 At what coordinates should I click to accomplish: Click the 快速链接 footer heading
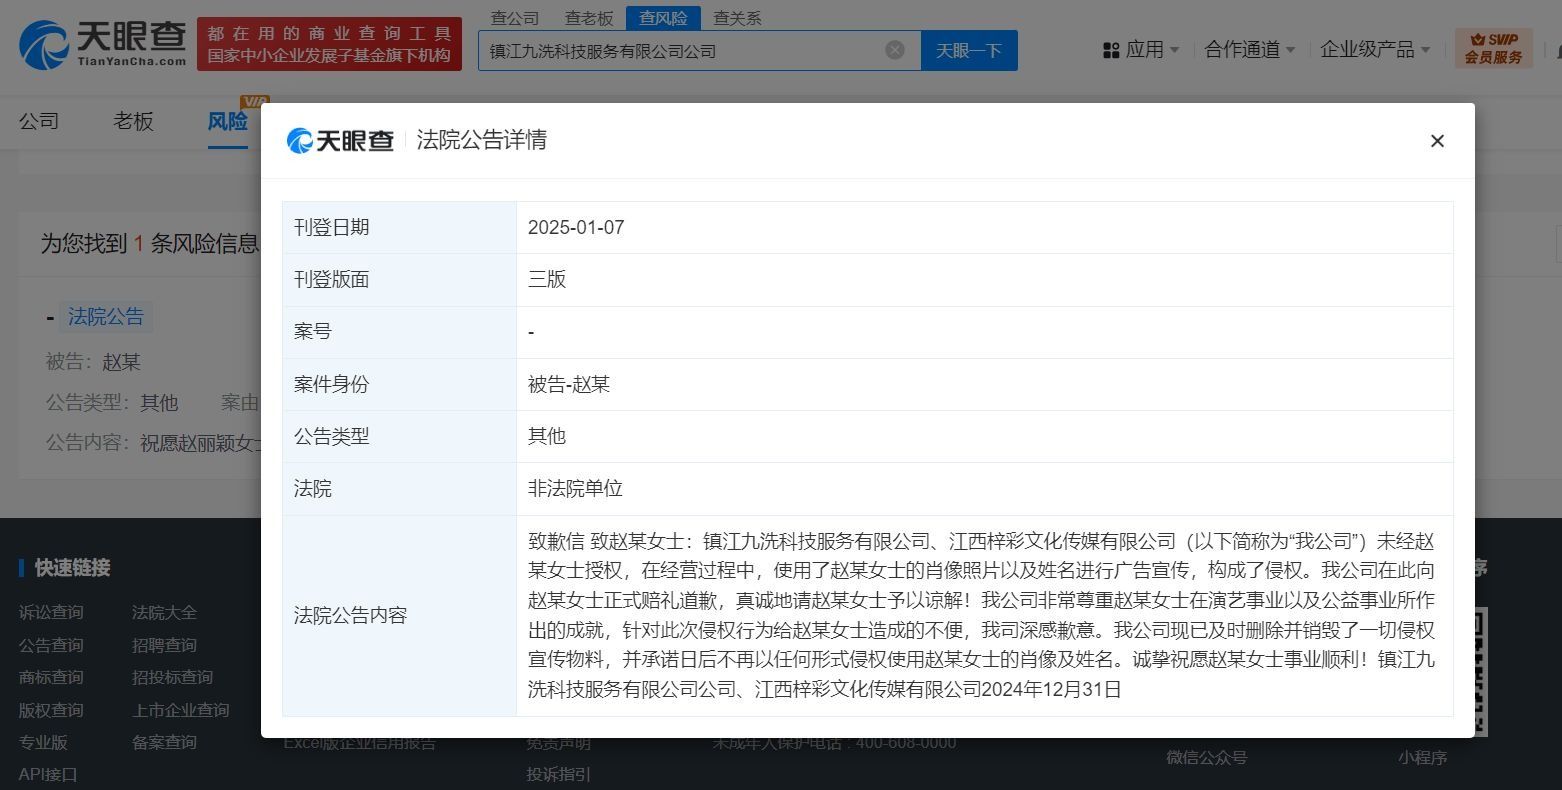tap(72, 567)
